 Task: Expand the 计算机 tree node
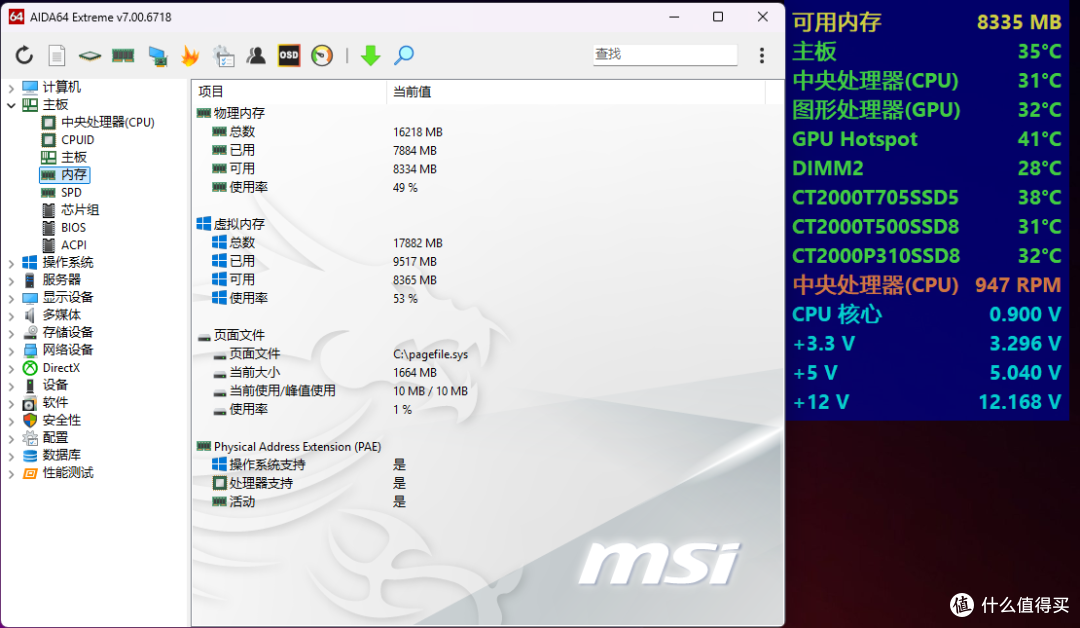pyautogui.click(x=11, y=87)
